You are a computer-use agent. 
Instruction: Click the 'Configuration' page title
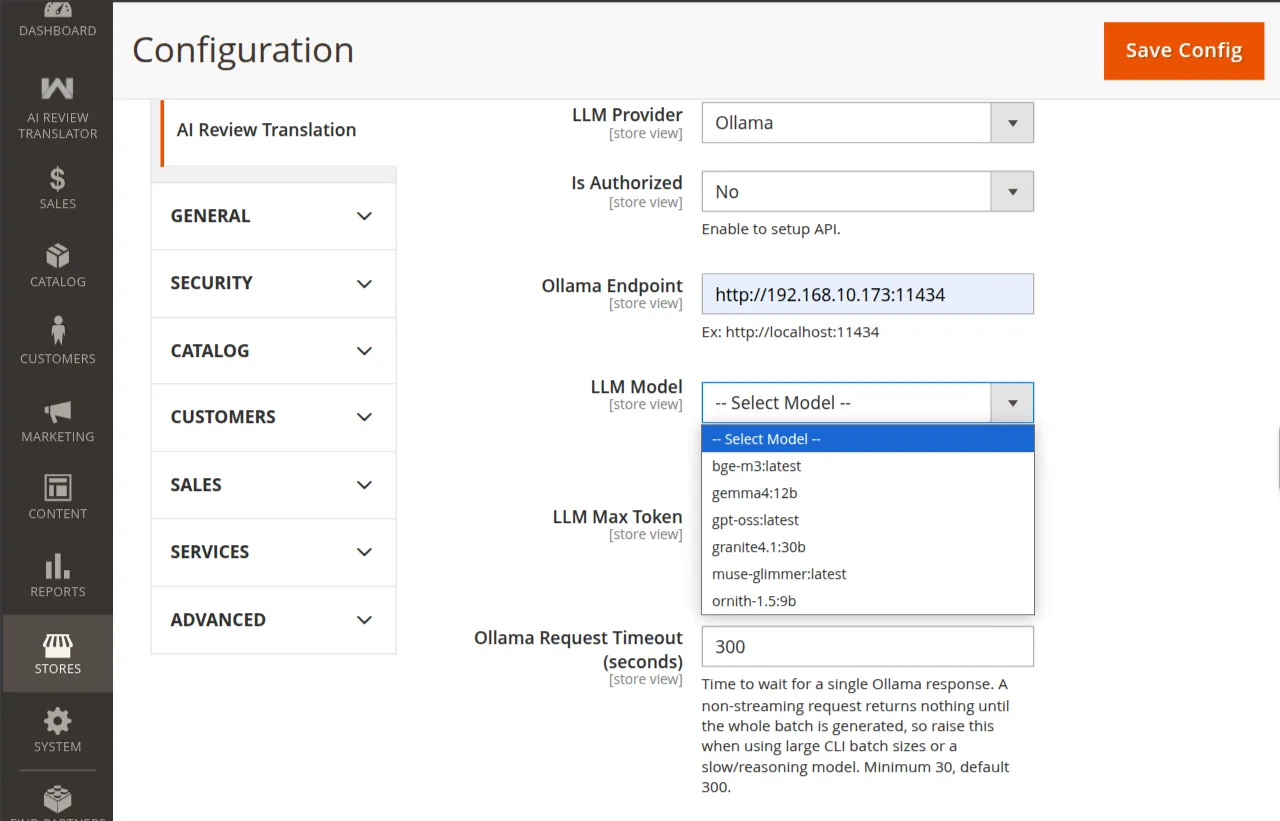coord(243,50)
